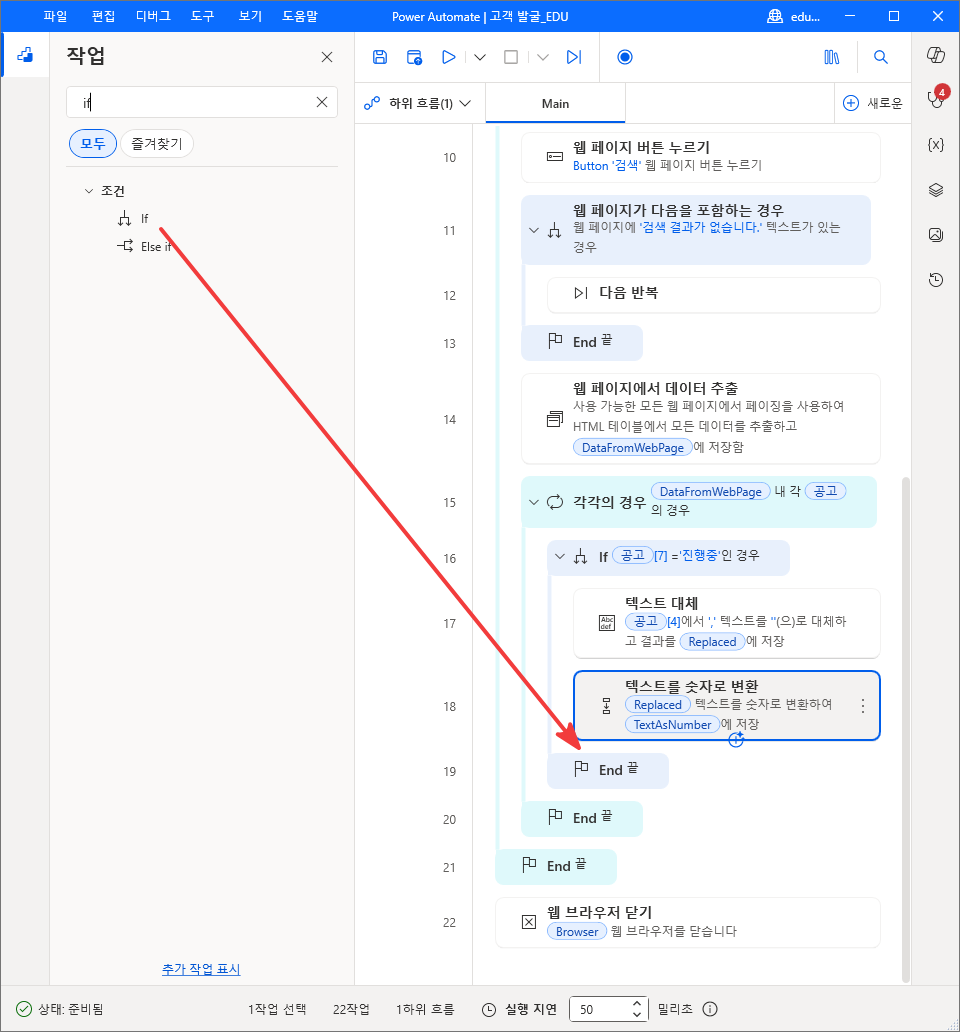Open the 도구 menu

pos(203,16)
